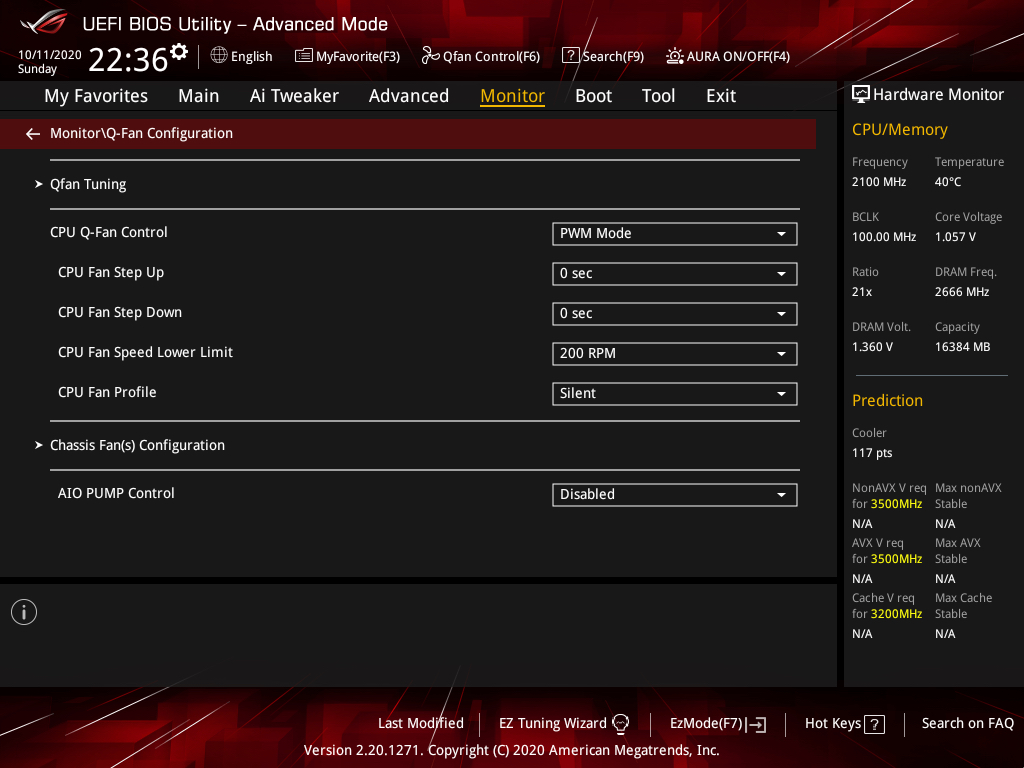The image size is (1024, 768).
Task: Switch to the Tool tab
Action: click(658, 96)
